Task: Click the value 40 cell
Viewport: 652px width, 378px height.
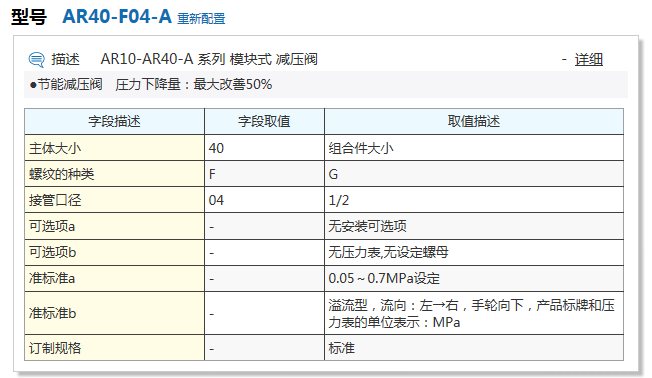Action: [264, 148]
